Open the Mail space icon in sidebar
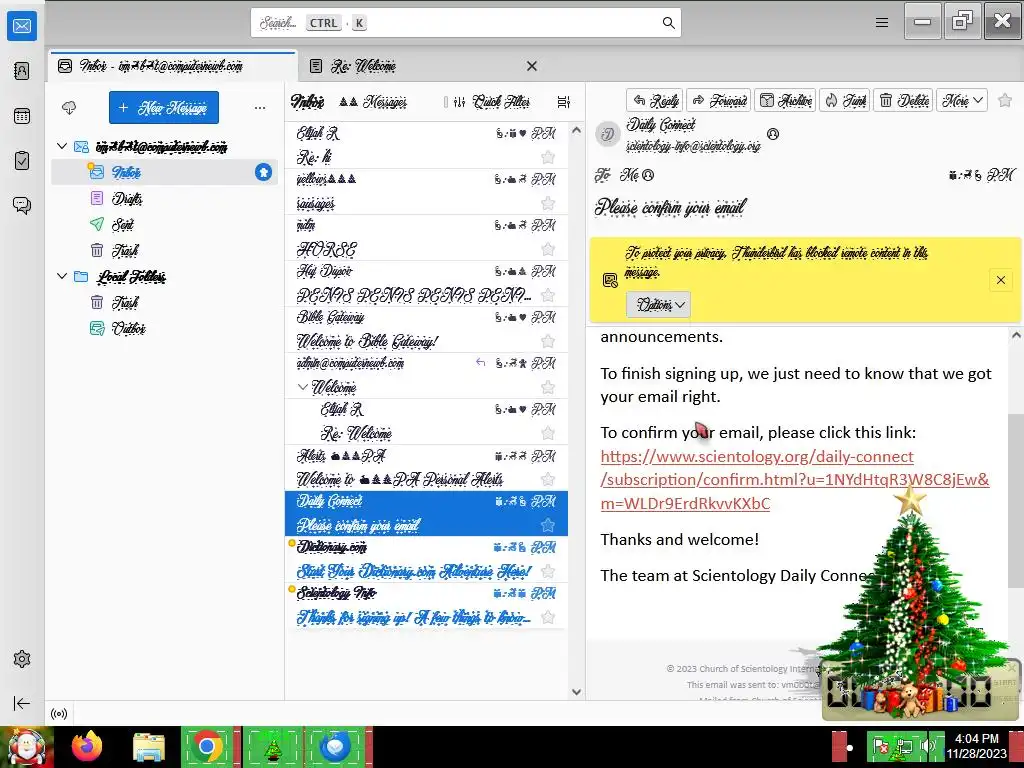Image resolution: width=1024 pixels, height=768 pixels. [22, 26]
